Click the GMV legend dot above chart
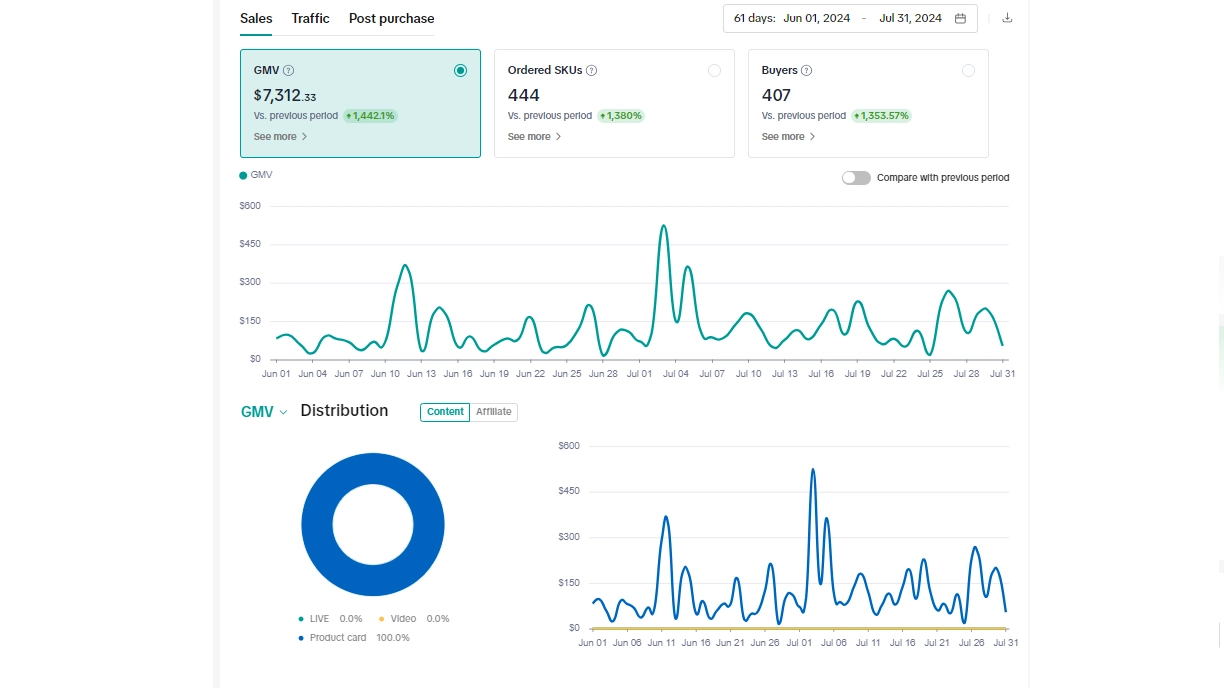Screen dimensions: 1224x688 (x=243, y=176)
